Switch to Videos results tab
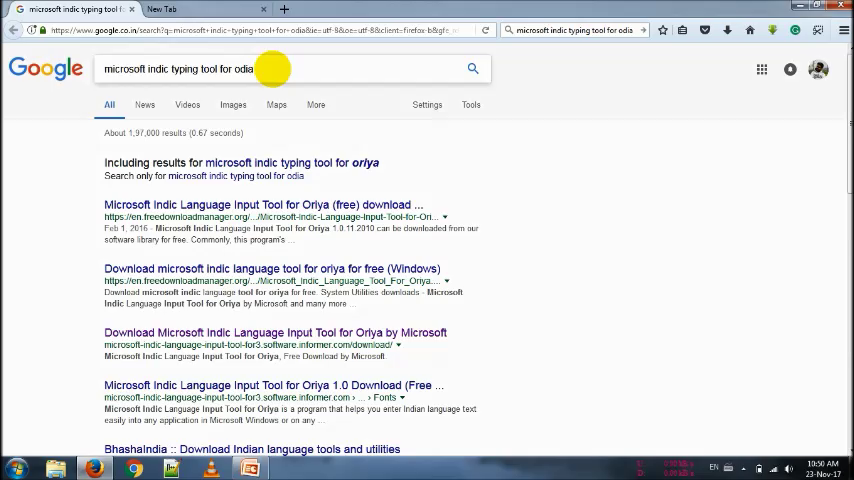 (187, 105)
